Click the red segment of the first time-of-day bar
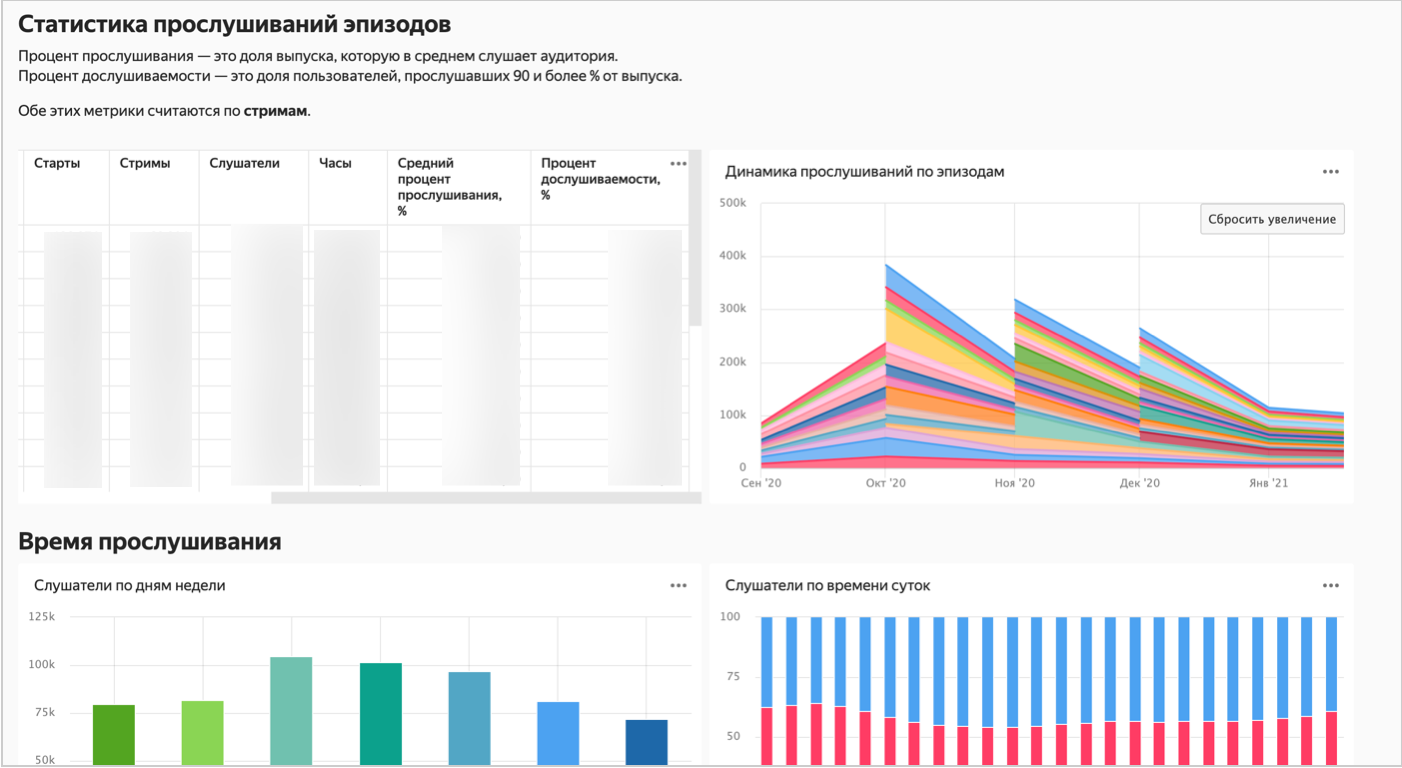Viewport: 1402px width, 768px height. pos(767,736)
